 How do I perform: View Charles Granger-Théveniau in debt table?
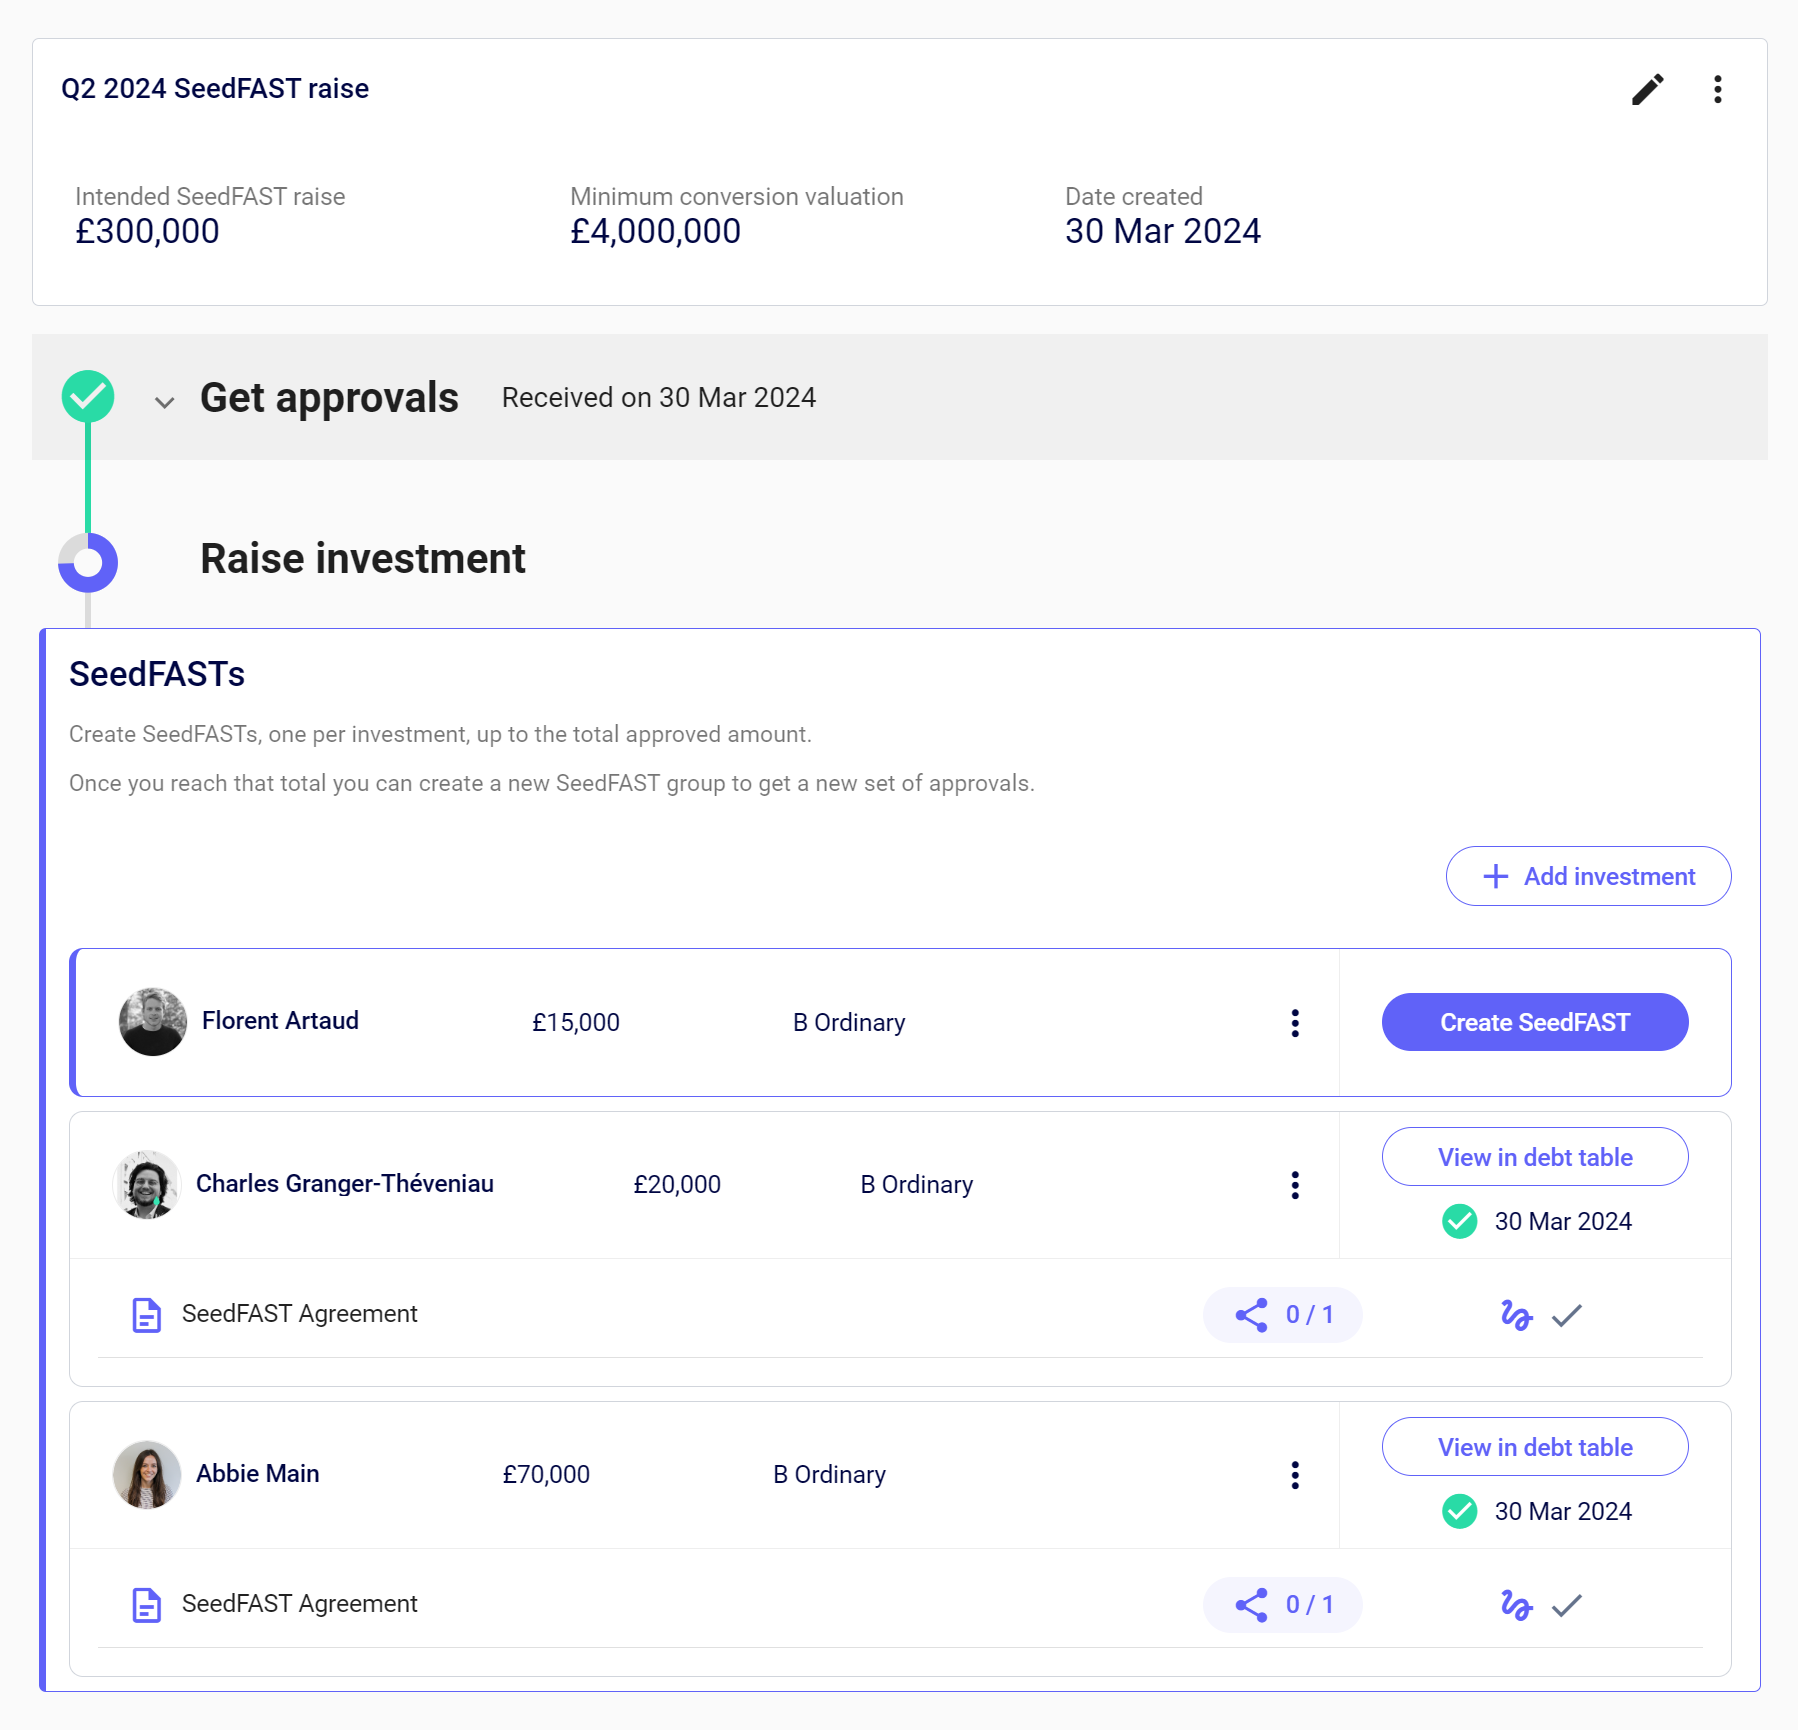pyautogui.click(x=1534, y=1157)
